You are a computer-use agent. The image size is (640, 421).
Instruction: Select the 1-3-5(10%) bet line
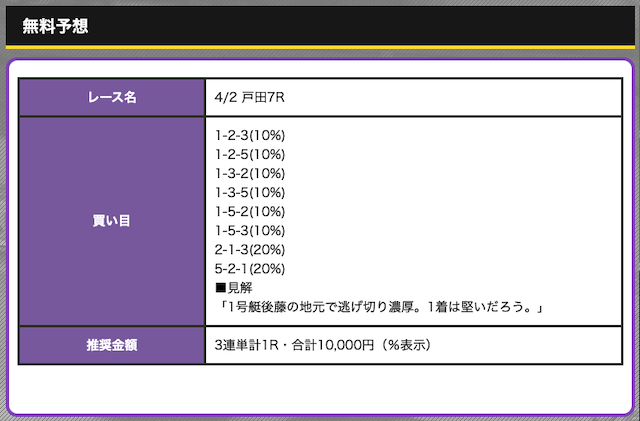point(250,192)
